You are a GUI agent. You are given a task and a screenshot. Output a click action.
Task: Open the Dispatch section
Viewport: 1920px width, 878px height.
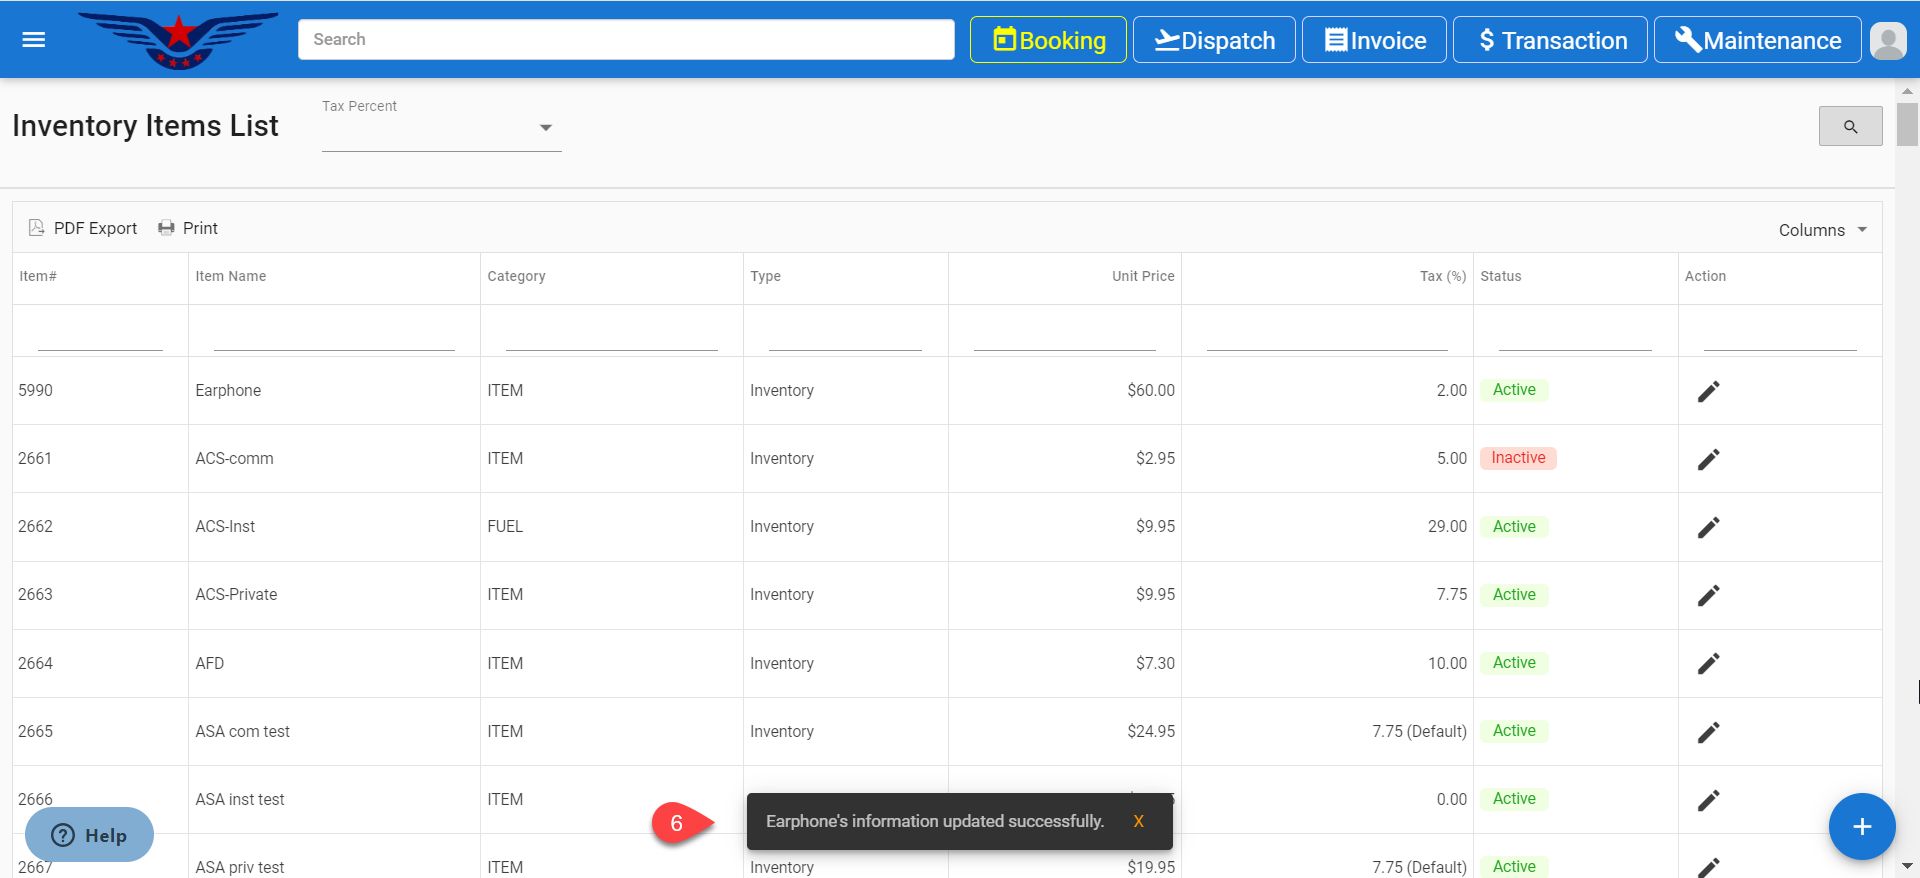click(x=1214, y=40)
